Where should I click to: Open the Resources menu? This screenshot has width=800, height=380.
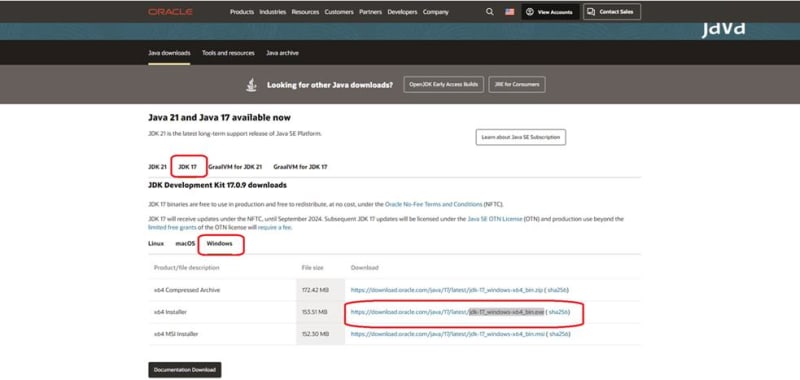pyautogui.click(x=305, y=12)
